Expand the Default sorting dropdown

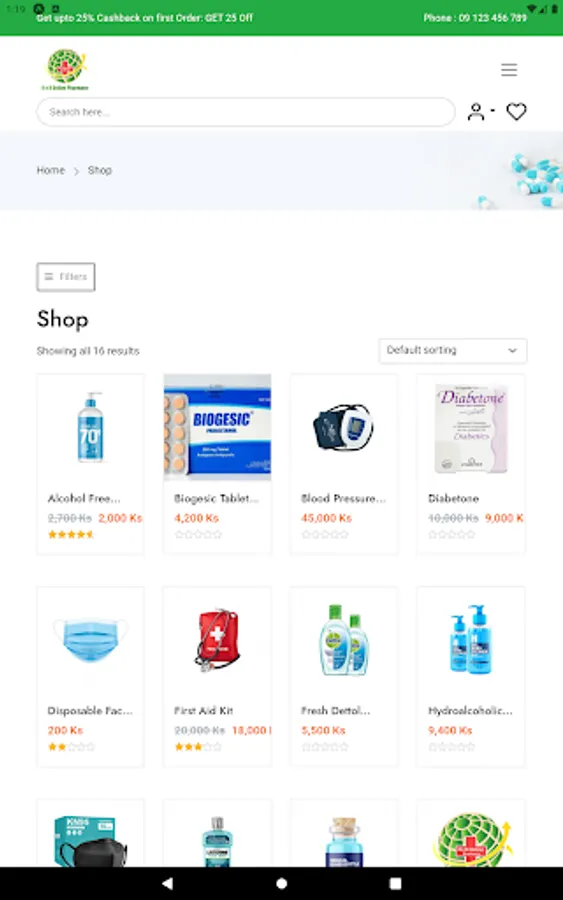pos(452,350)
